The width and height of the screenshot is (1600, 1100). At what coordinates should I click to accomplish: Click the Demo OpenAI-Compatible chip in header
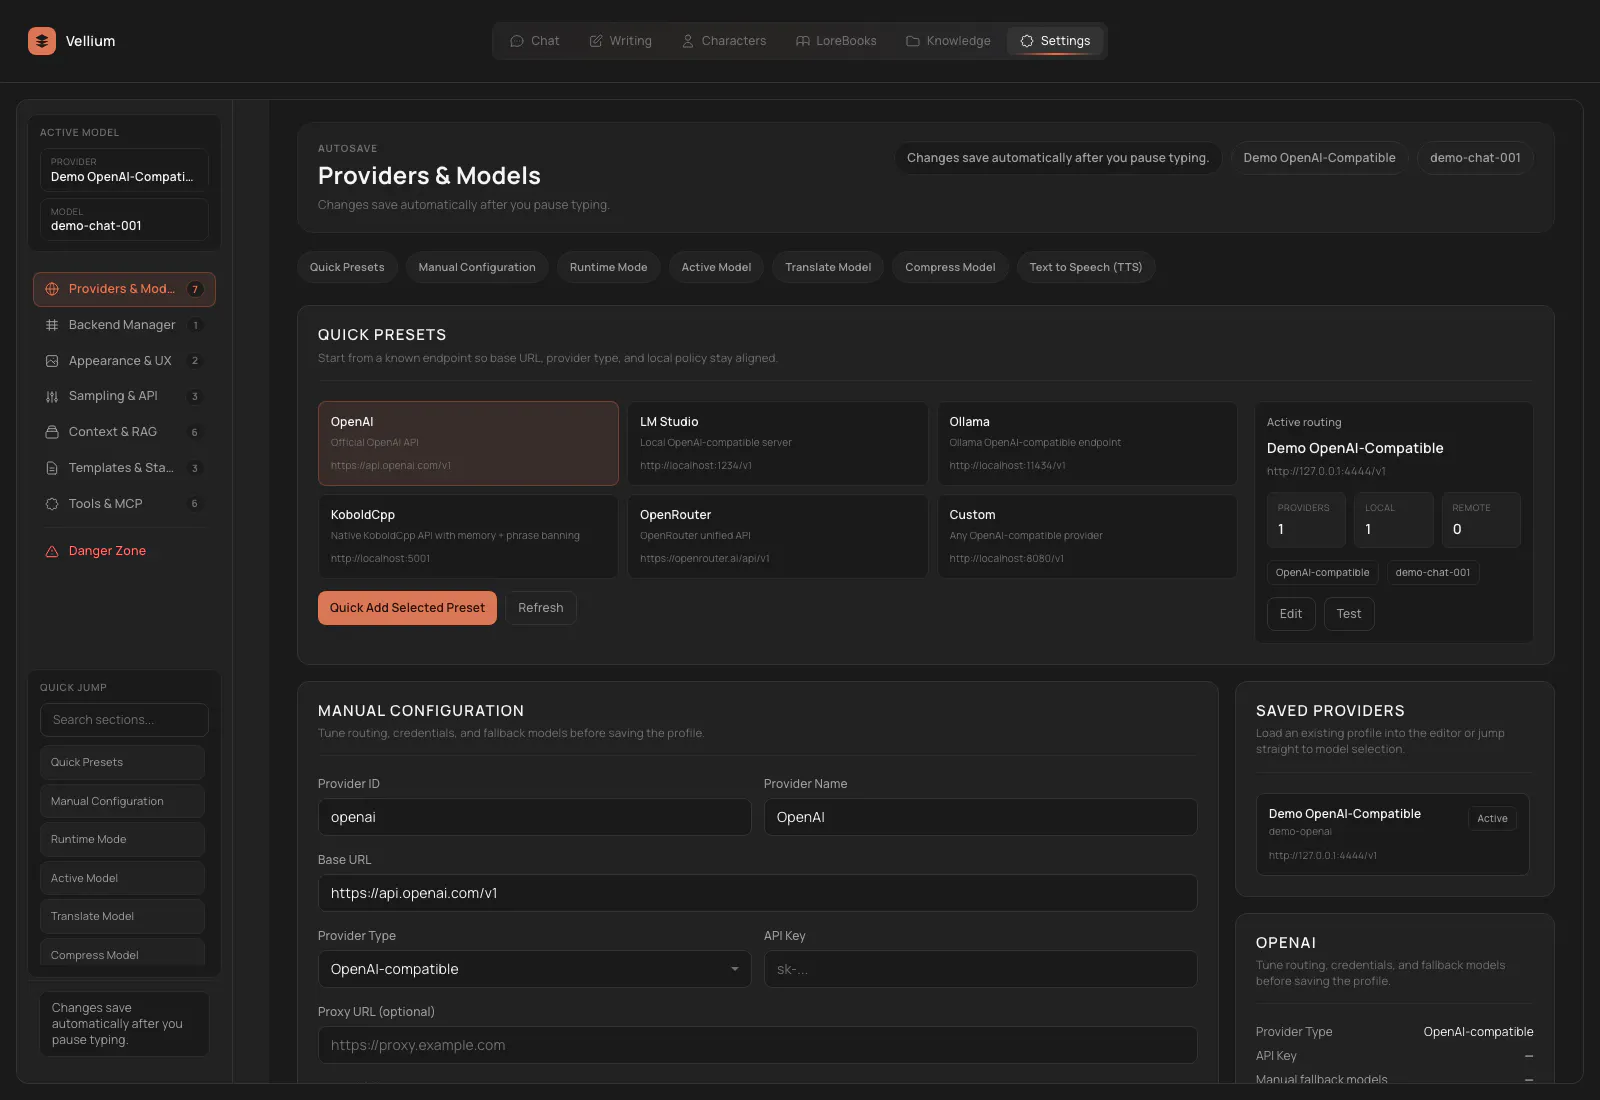[1319, 158]
